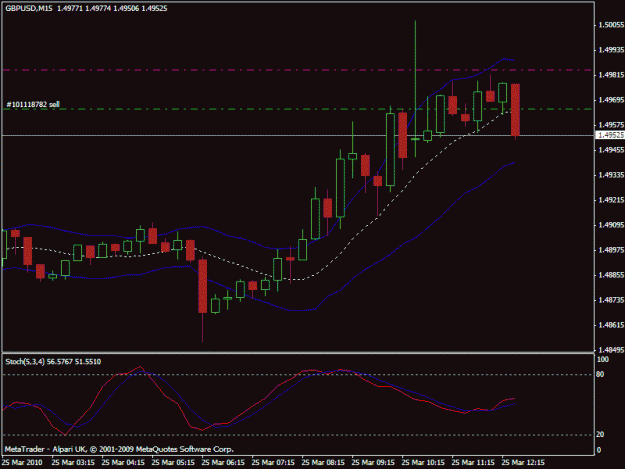Select the latest large red candlestick
This screenshot has width=625, height=469.
[515, 110]
